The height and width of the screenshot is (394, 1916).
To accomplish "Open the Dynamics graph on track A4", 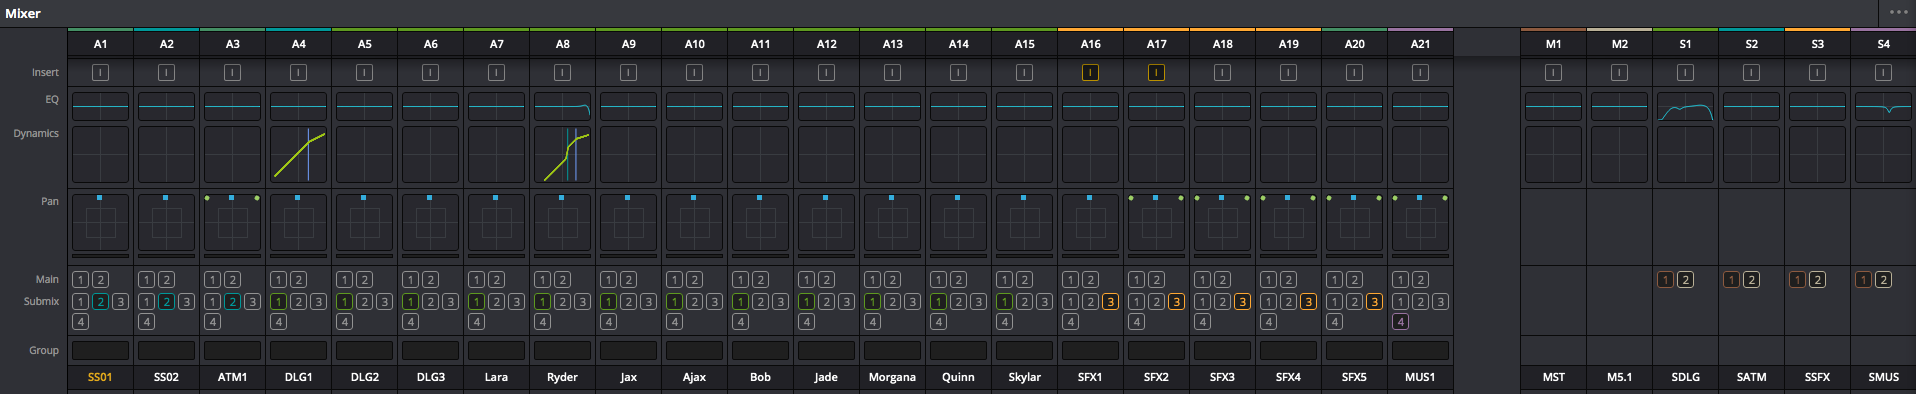I will [298, 154].
